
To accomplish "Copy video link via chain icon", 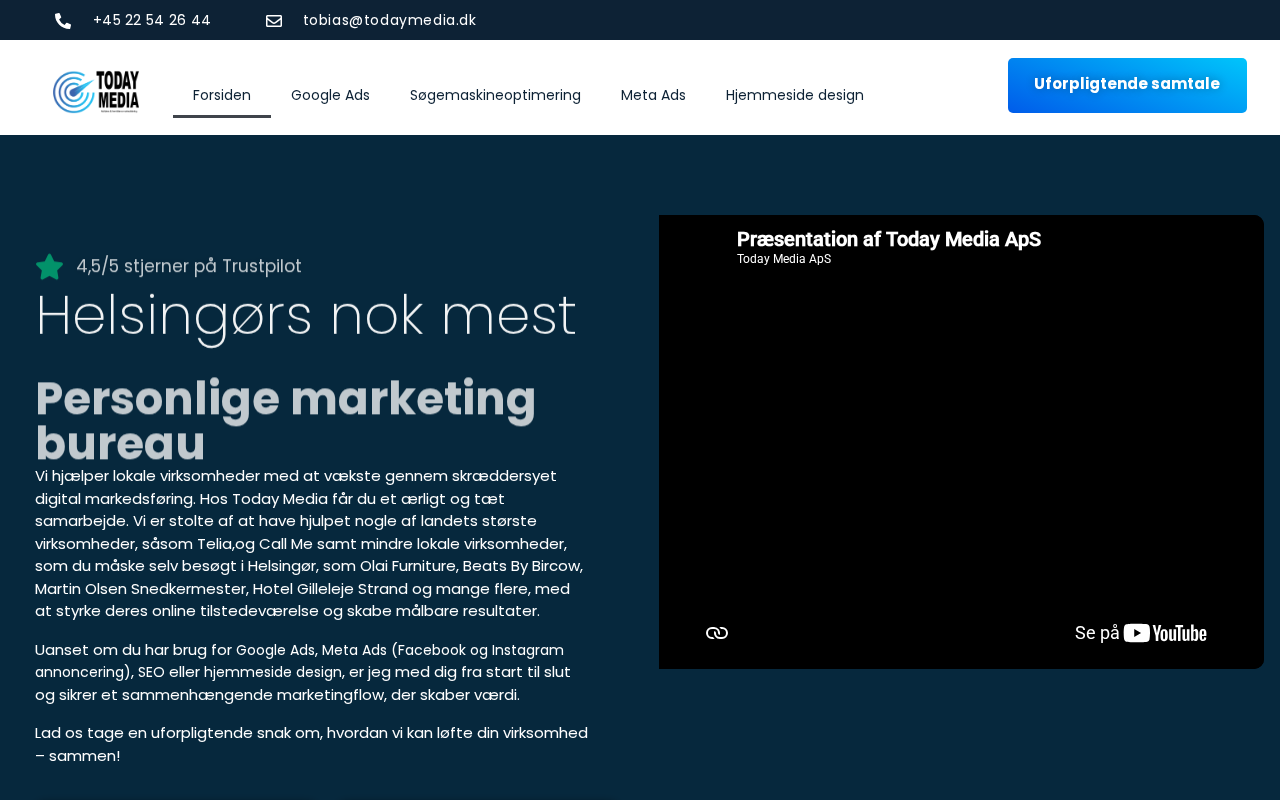I will (717, 633).
